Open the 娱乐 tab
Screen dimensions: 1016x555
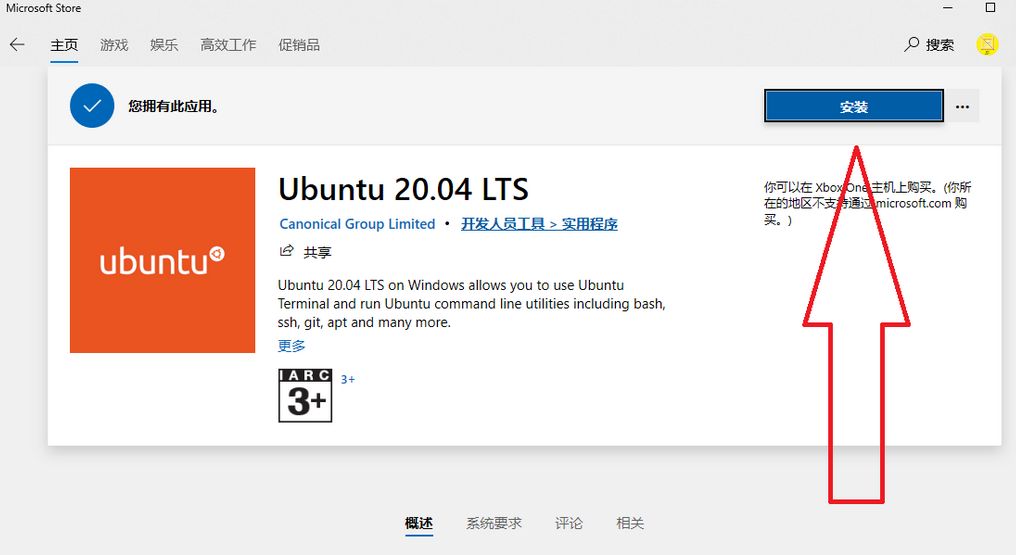pos(164,45)
